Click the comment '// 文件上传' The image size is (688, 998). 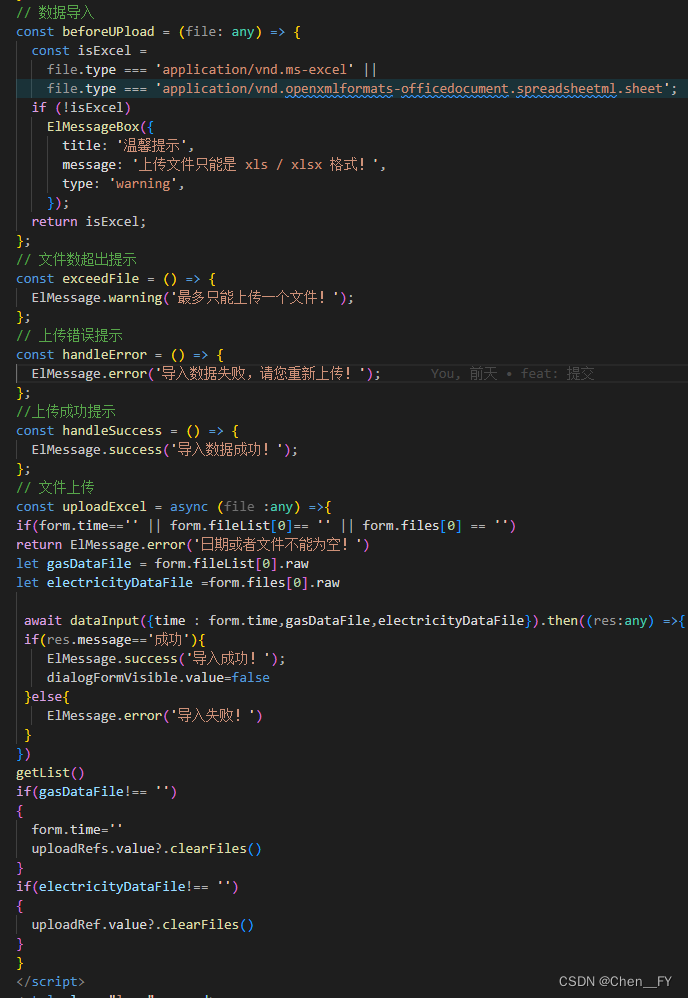tap(55, 488)
